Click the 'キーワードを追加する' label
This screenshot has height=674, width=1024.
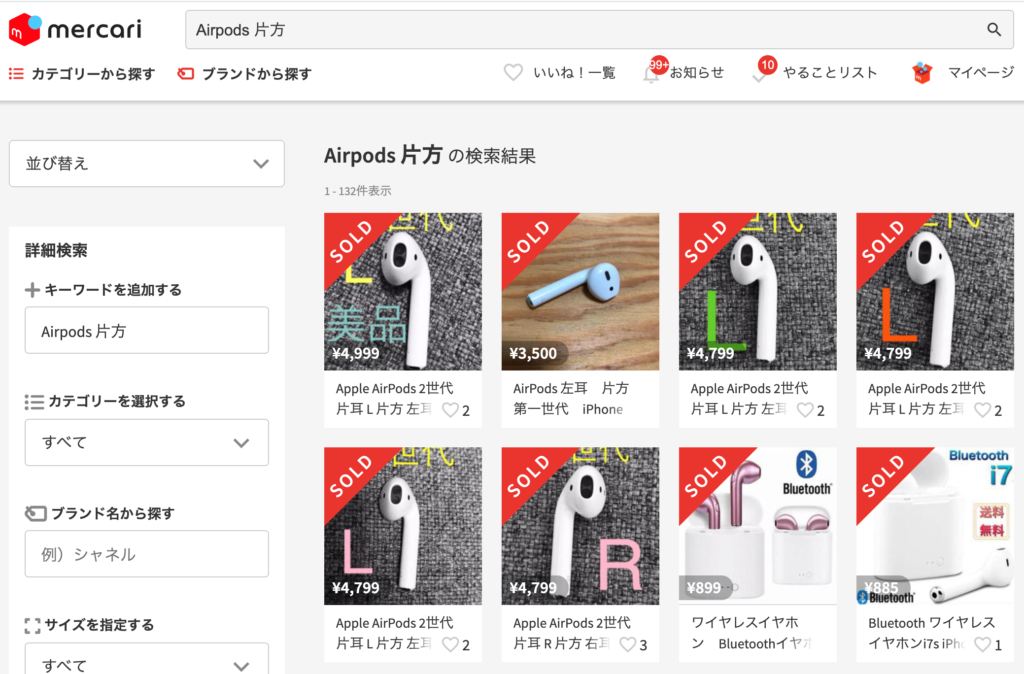pyautogui.click(x=113, y=290)
